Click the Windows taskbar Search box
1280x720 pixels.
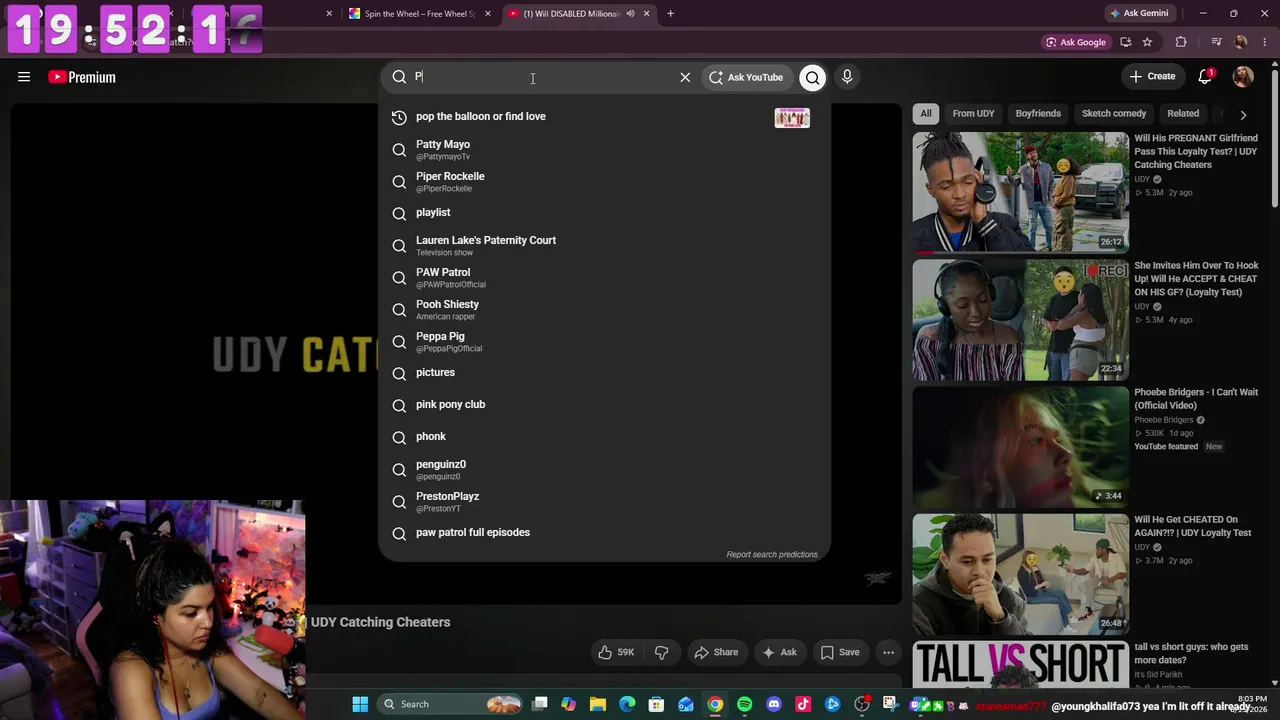pyautogui.click(x=452, y=704)
